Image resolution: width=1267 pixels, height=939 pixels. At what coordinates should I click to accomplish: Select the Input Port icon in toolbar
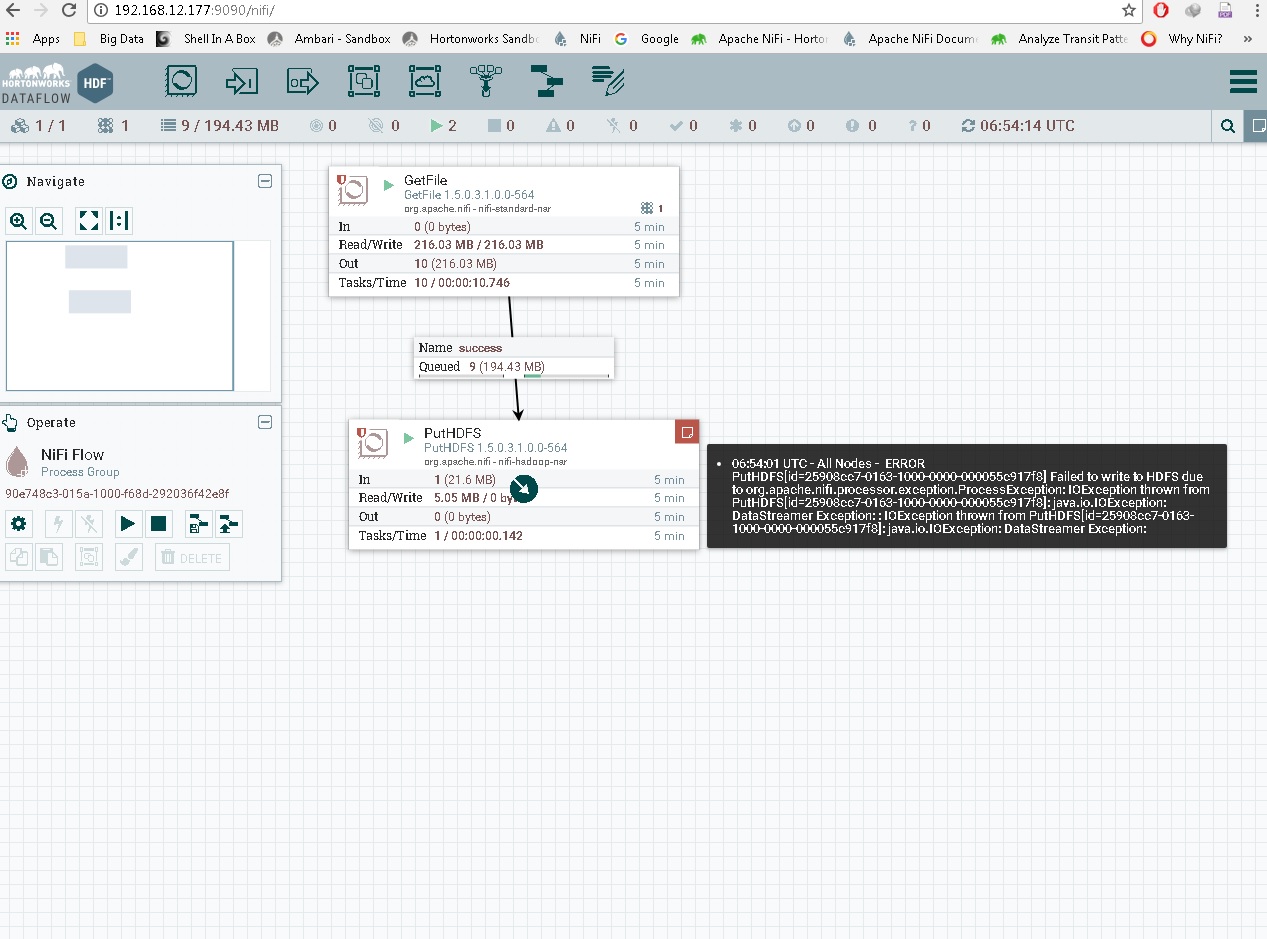click(x=242, y=82)
